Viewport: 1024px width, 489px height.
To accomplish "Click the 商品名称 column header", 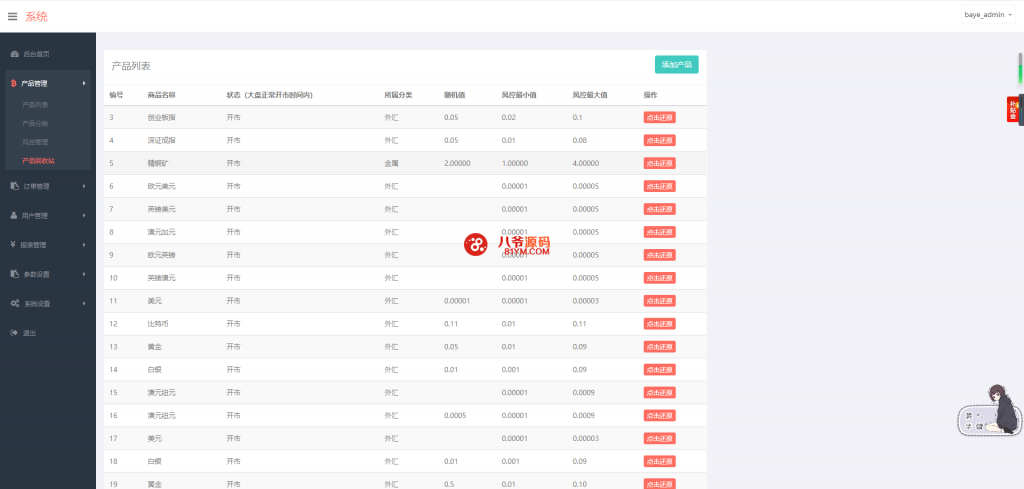I will [161, 95].
